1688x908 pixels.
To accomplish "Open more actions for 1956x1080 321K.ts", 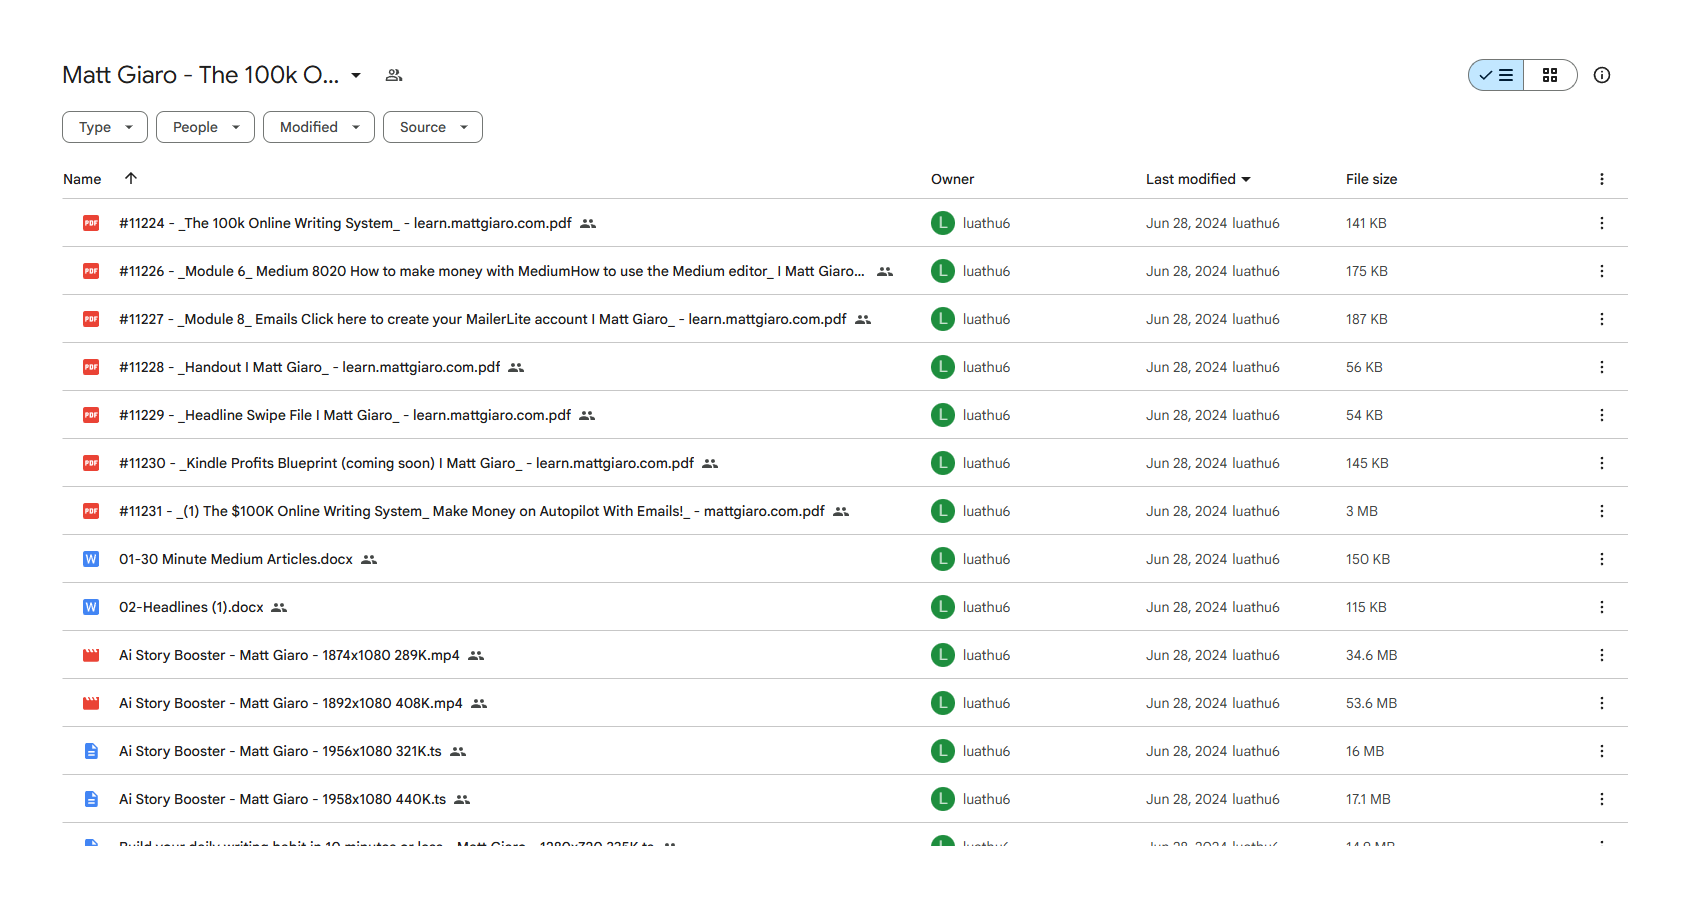I will pyautogui.click(x=1602, y=751).
